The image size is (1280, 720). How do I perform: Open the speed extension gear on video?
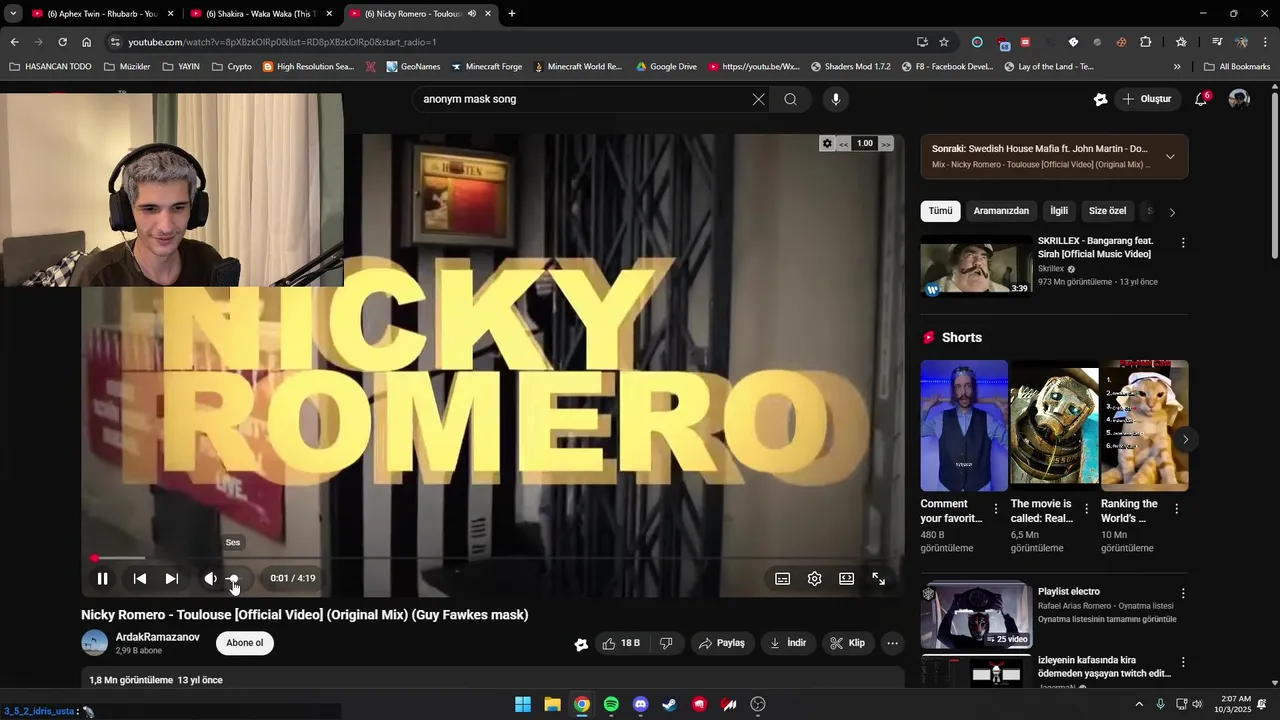(x=827, y=143)
